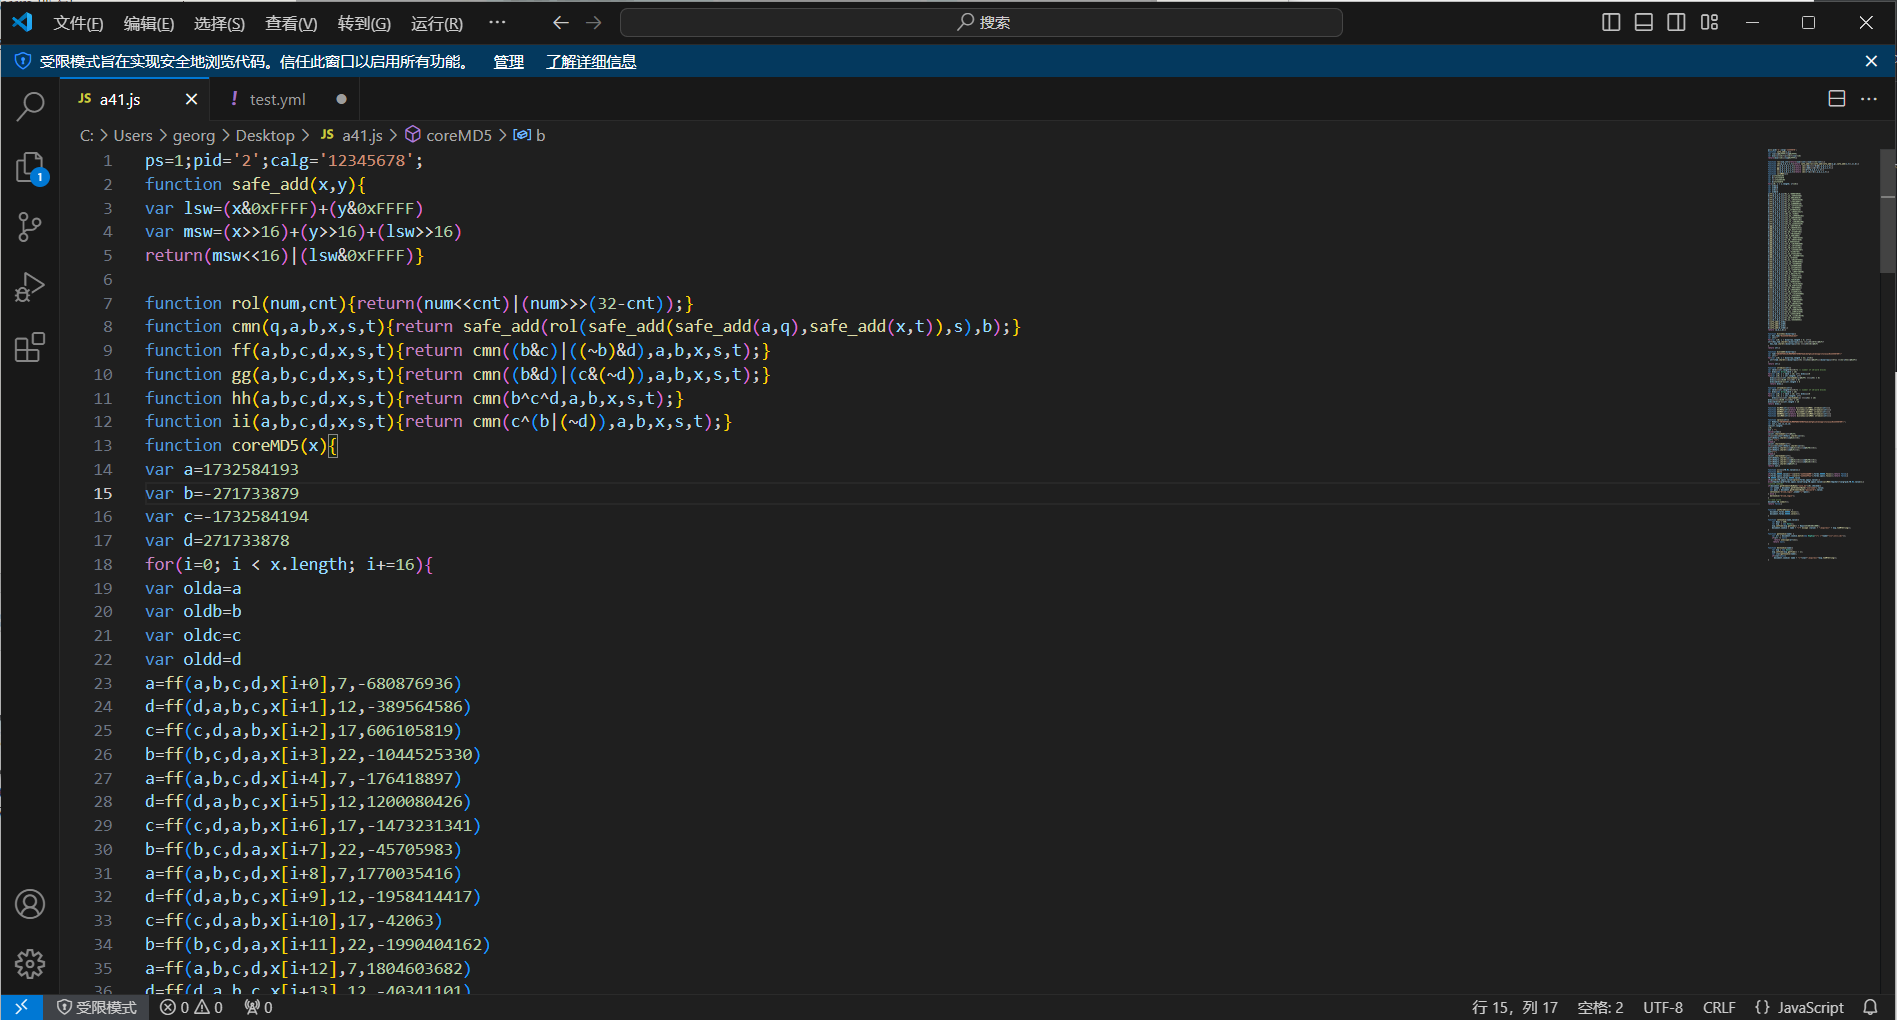Viewport: 1897px width, 1020px height.
Task: Change the UTF-8 encoding
Action: point(1663,1007)
